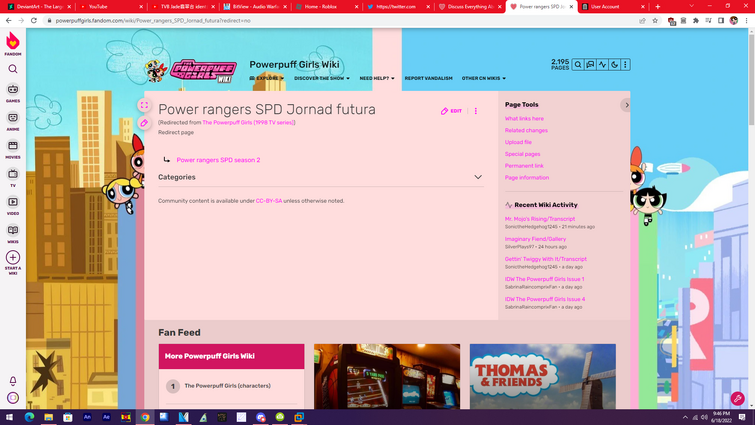Open the Explore dropdown menu

(267, 78)
